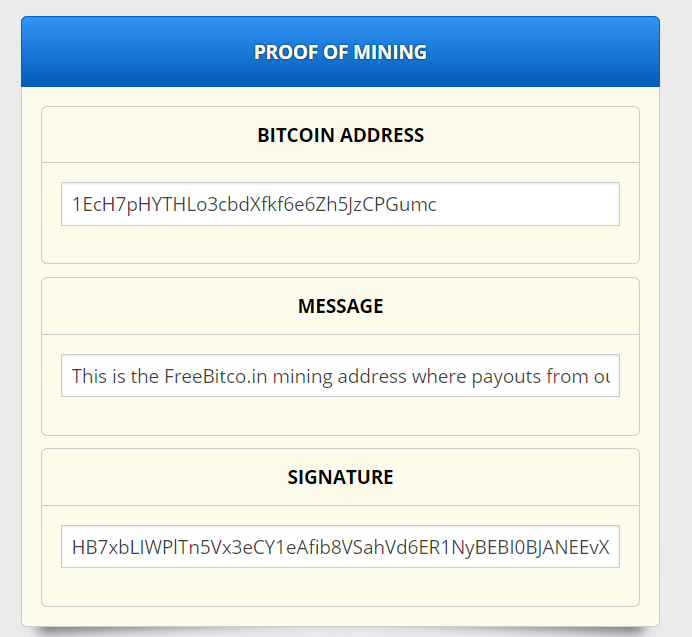Click the word mining in message field
692x637 pixels.
pyautogui.click(x=303, y=377)
